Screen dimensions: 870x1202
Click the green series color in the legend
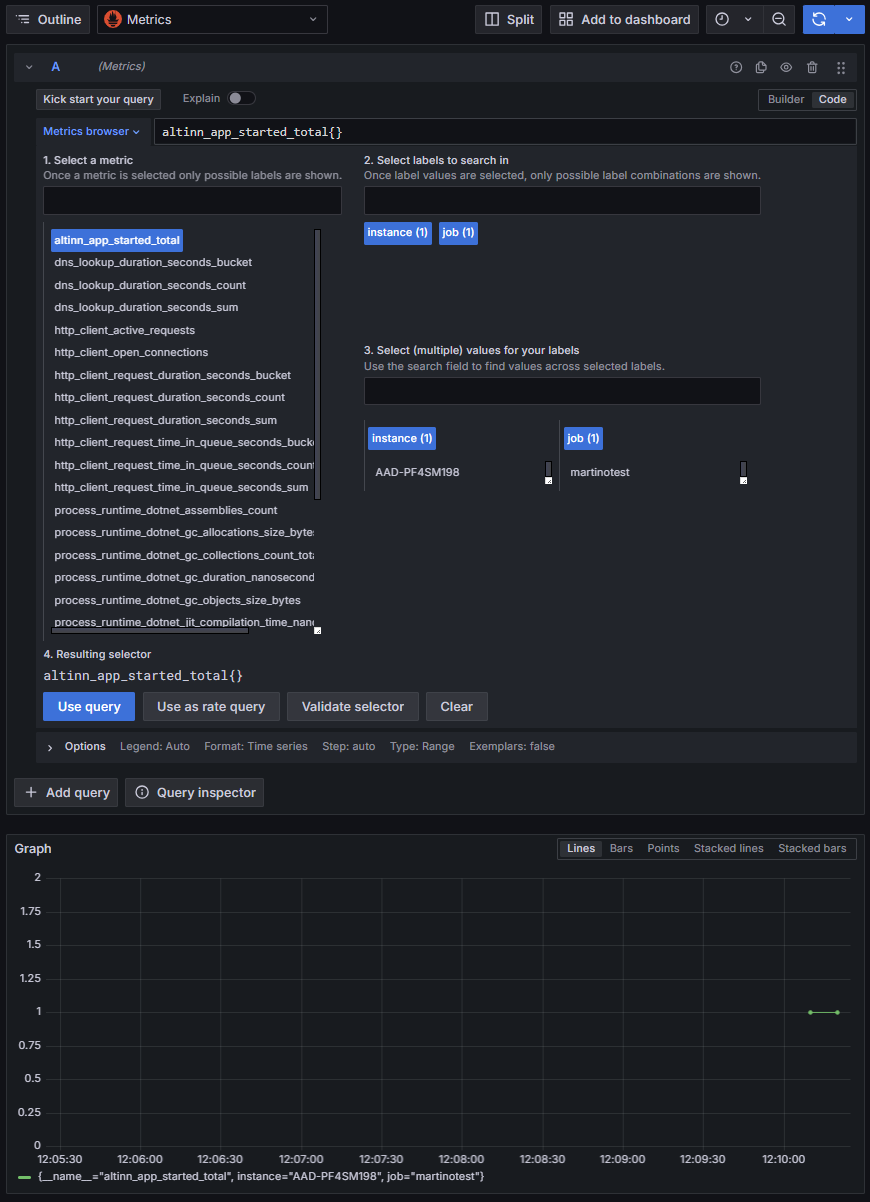click(24, 1177)
